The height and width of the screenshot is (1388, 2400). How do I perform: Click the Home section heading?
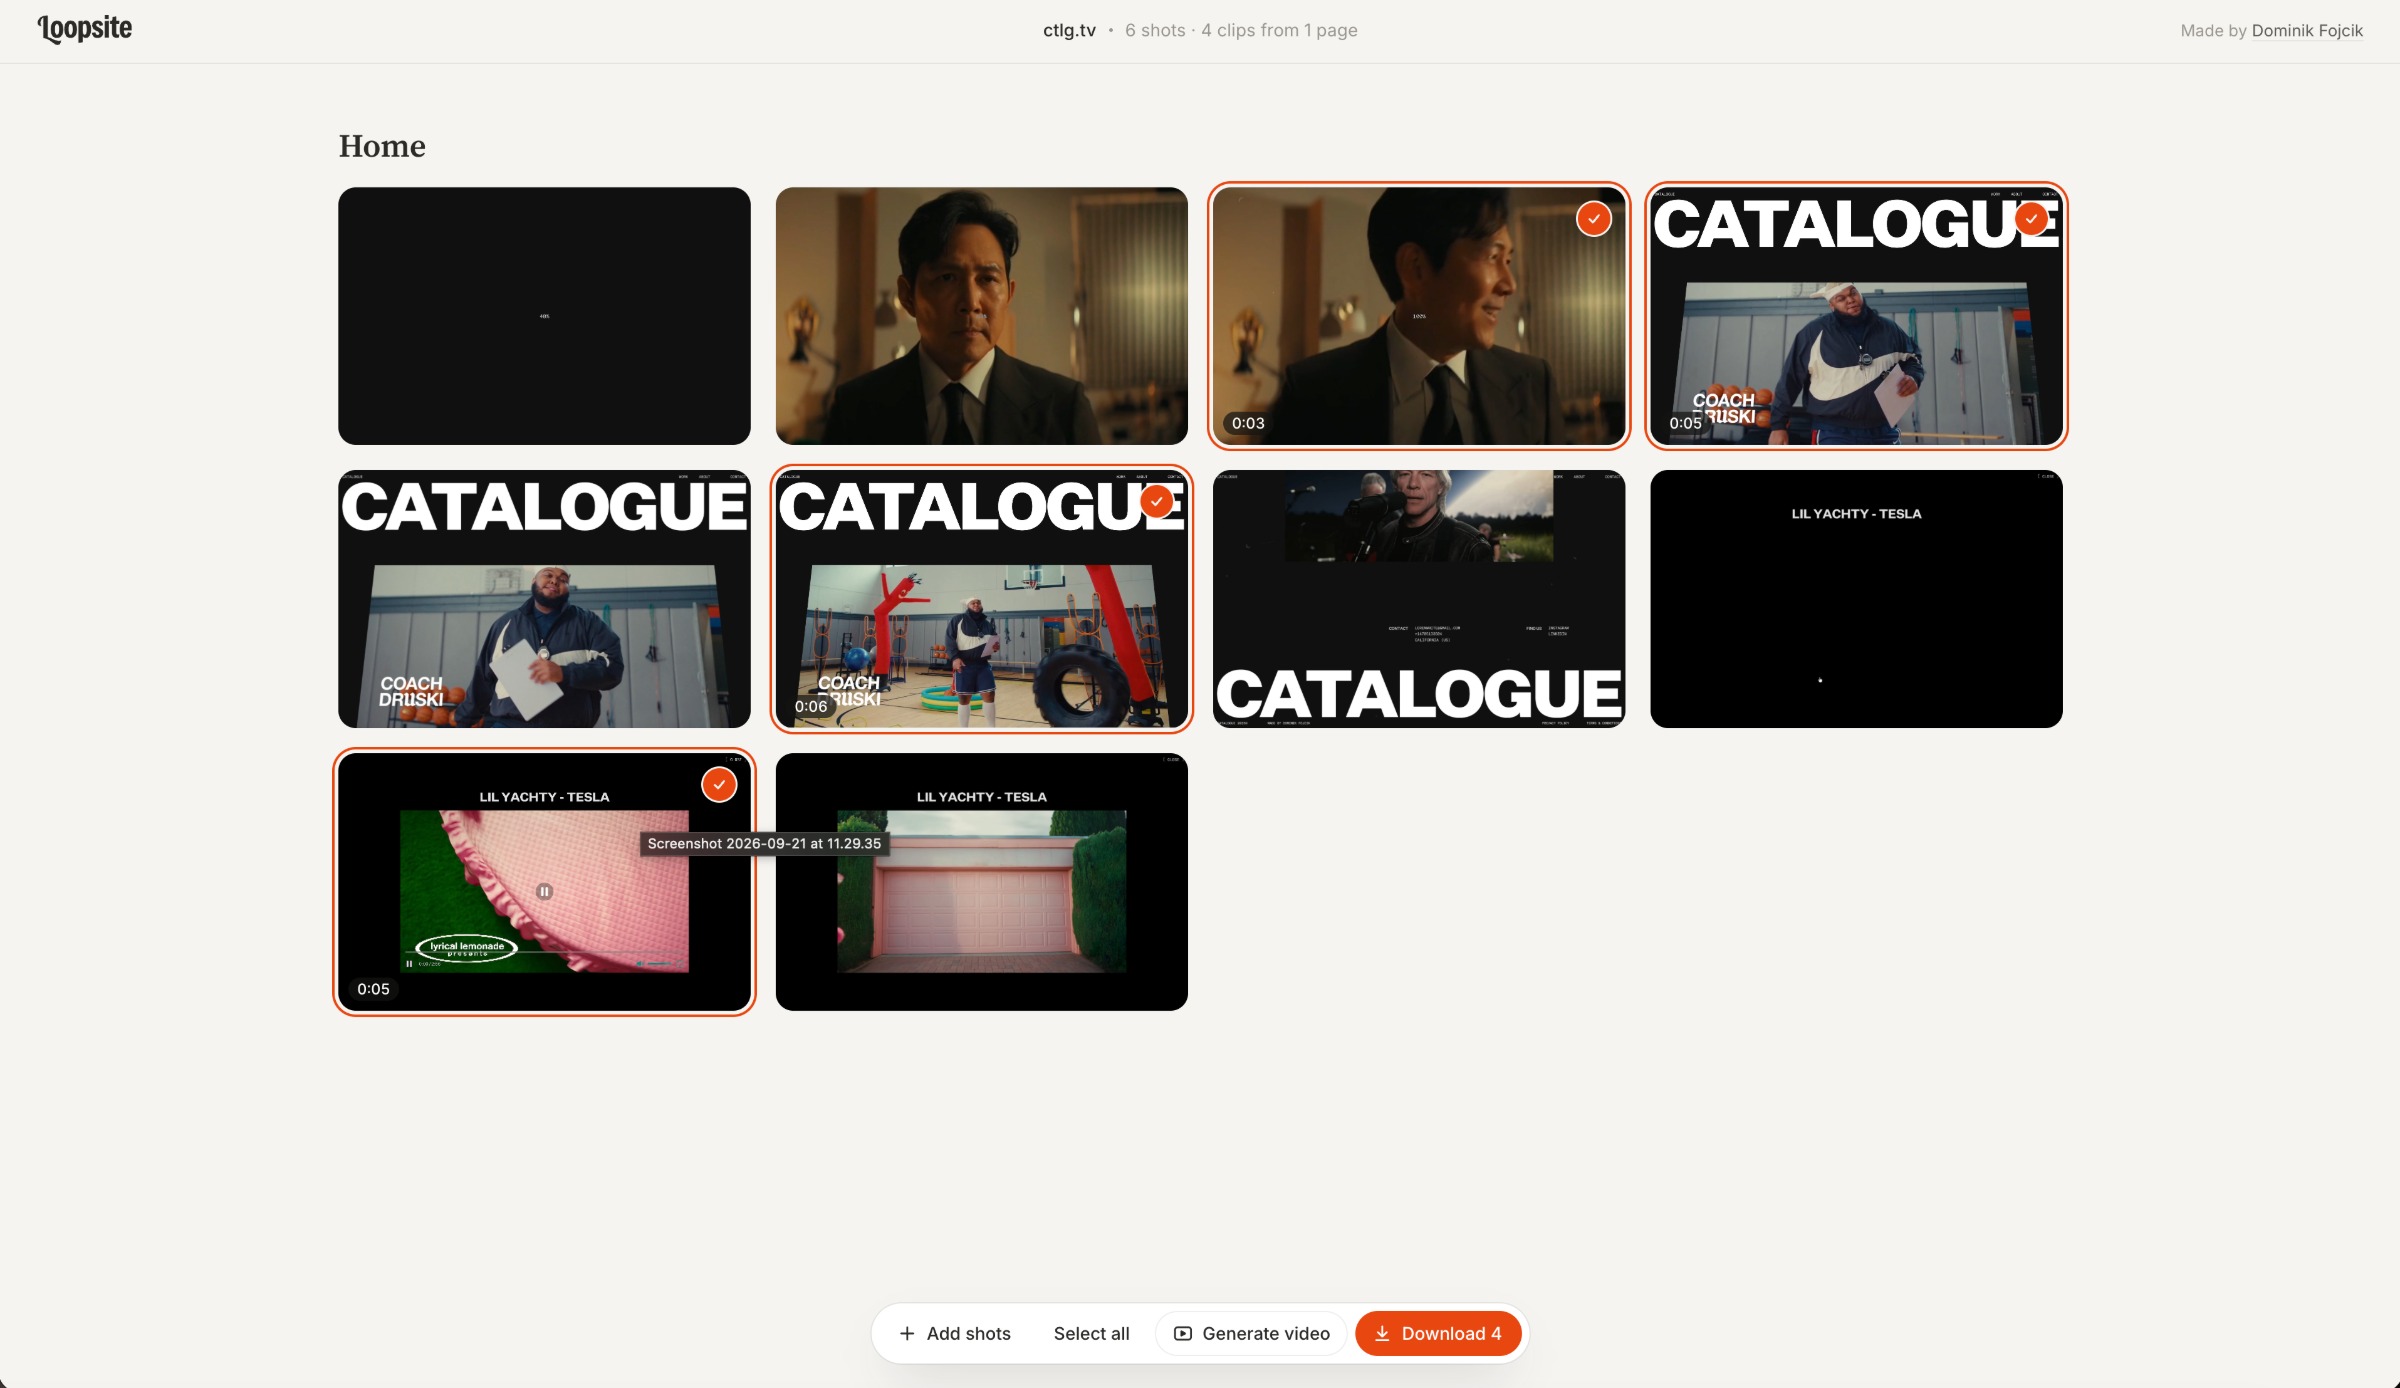click(x=382, y=146)
